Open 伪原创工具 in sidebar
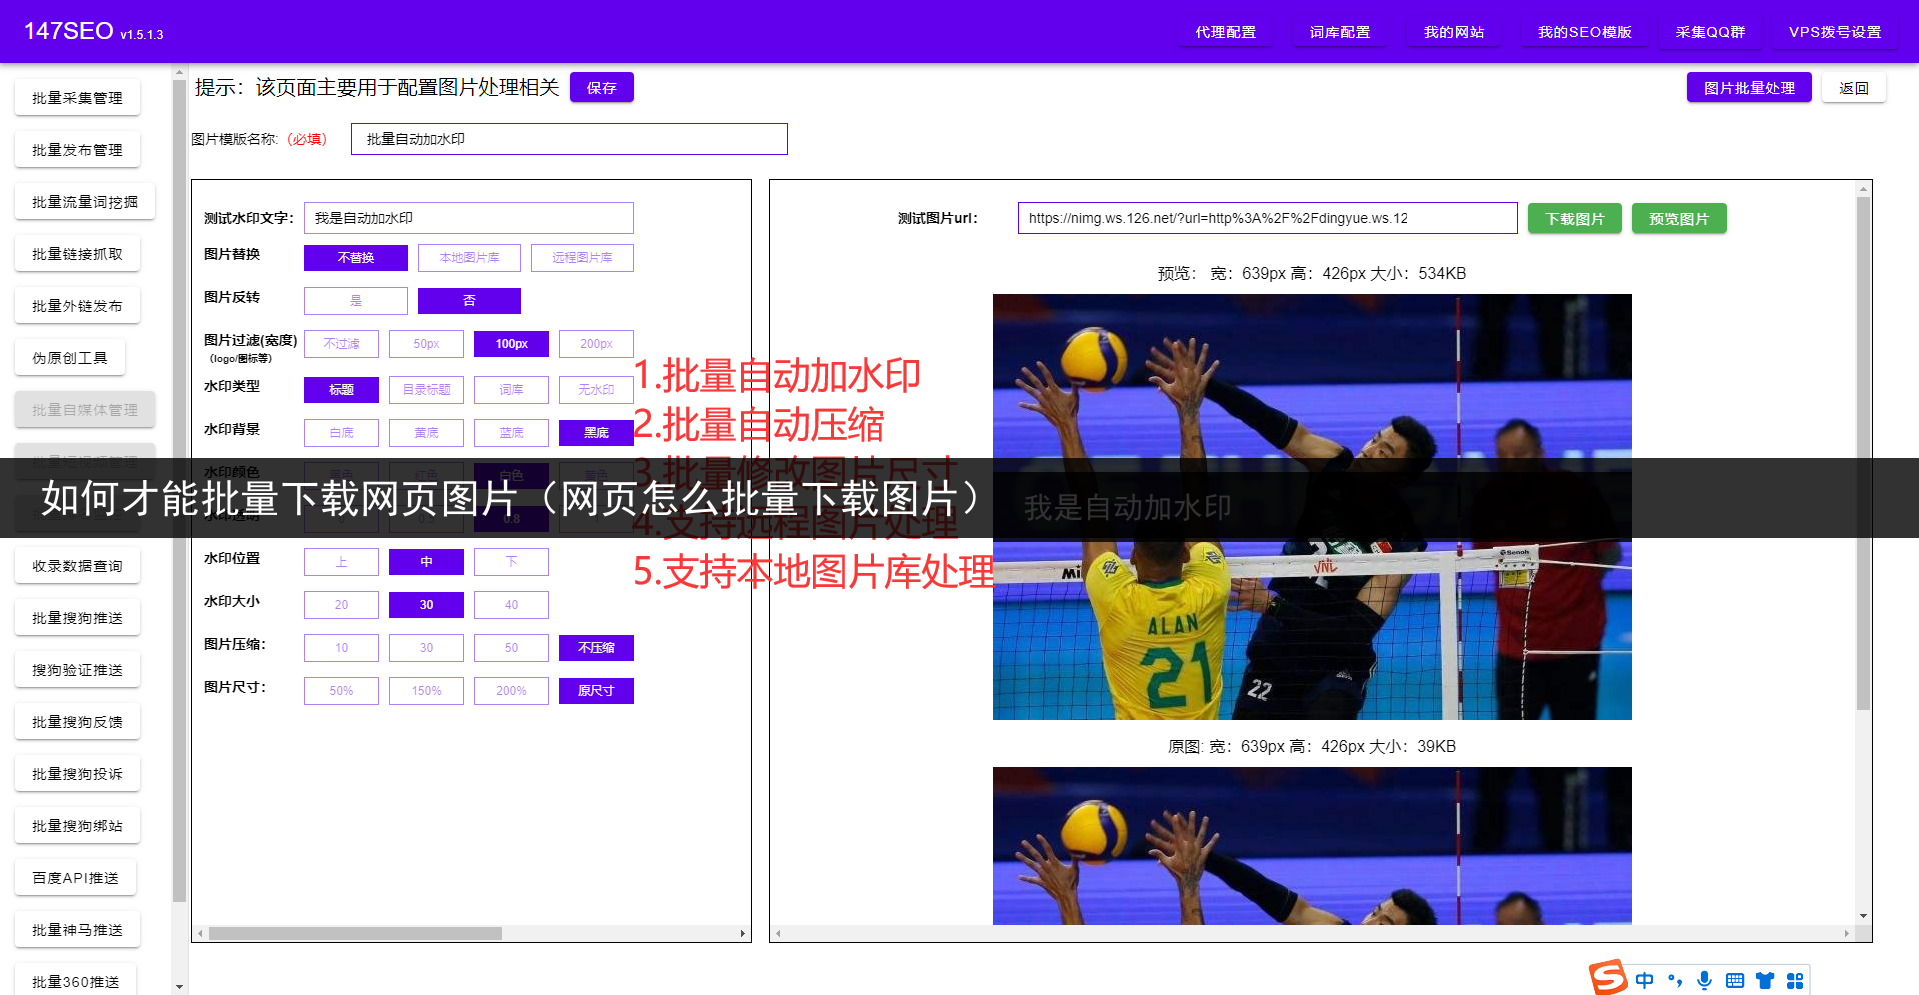The width and height of the screenshot is (1919, 995). click(x=69, y=358)
